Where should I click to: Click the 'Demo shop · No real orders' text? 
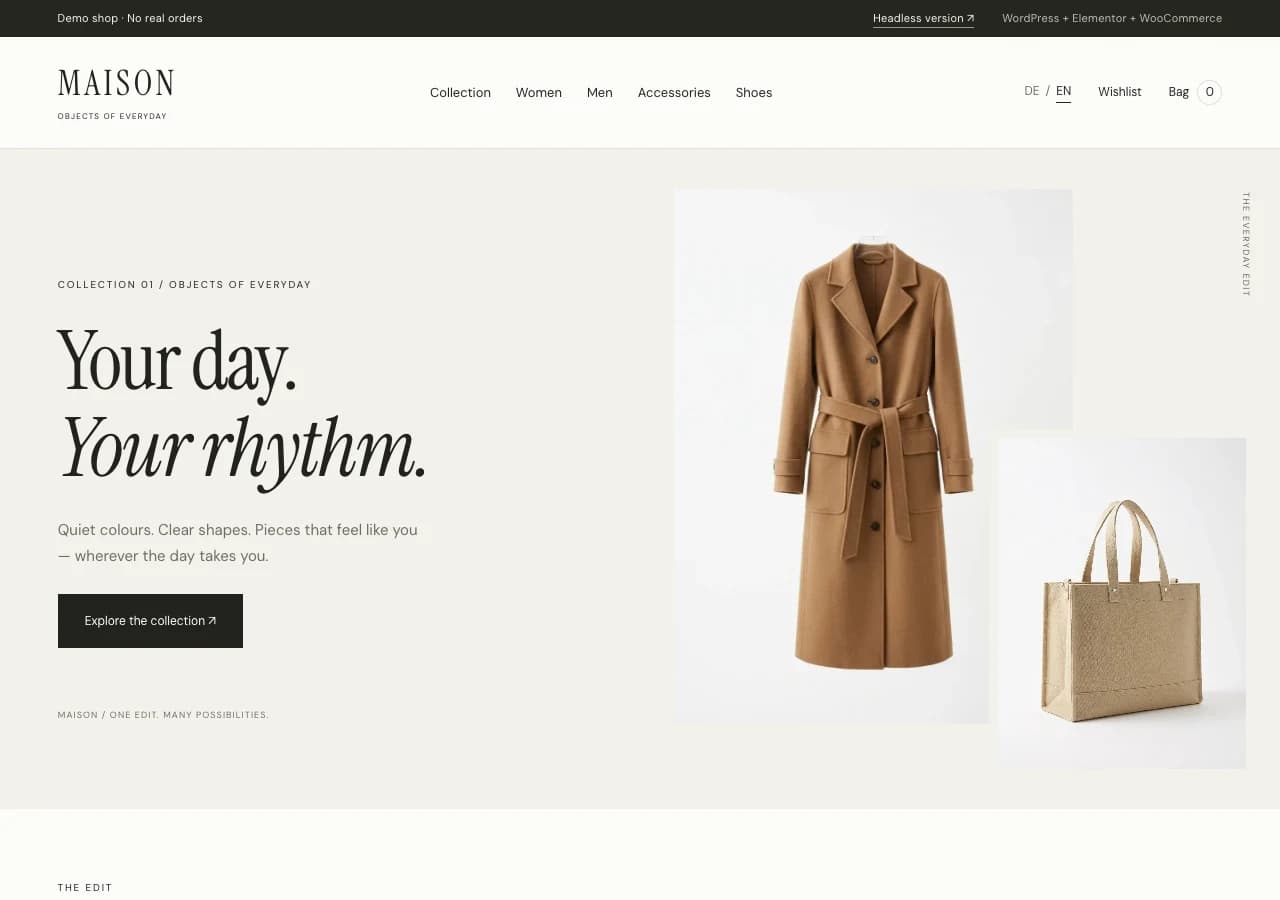click(x=130, y=18)
